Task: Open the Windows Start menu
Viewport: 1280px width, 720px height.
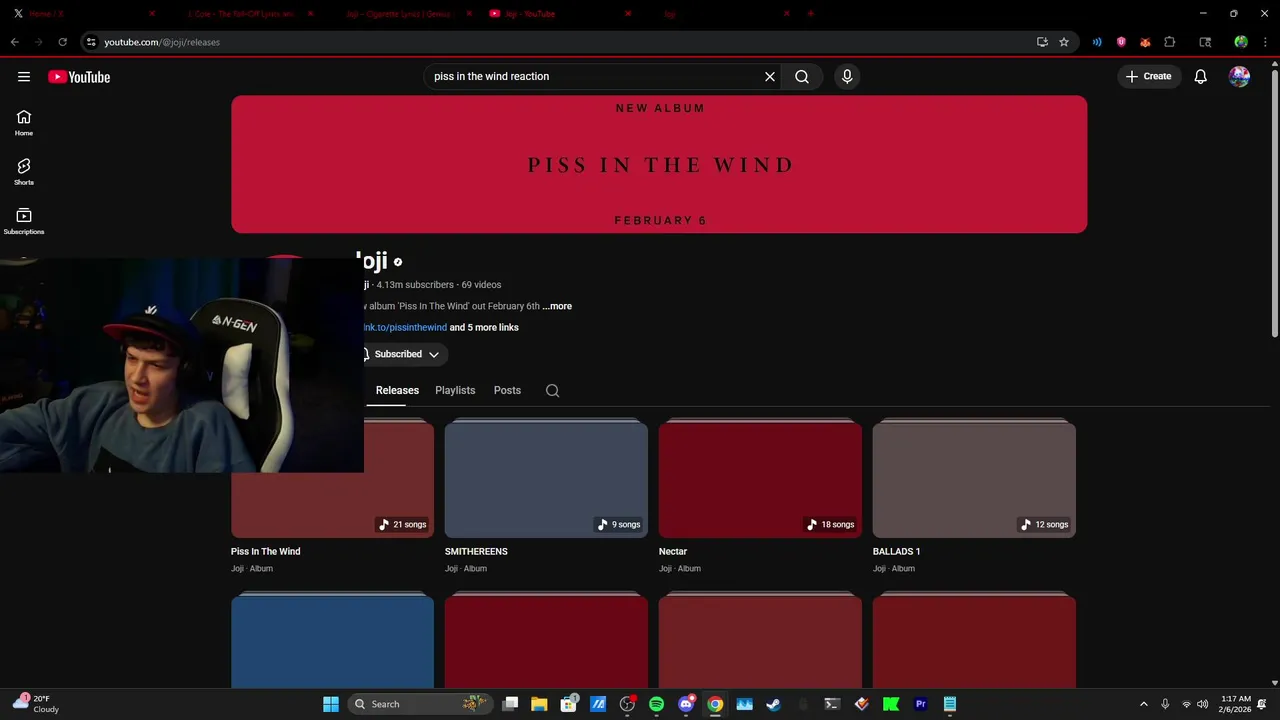Action: pos(331,704)
